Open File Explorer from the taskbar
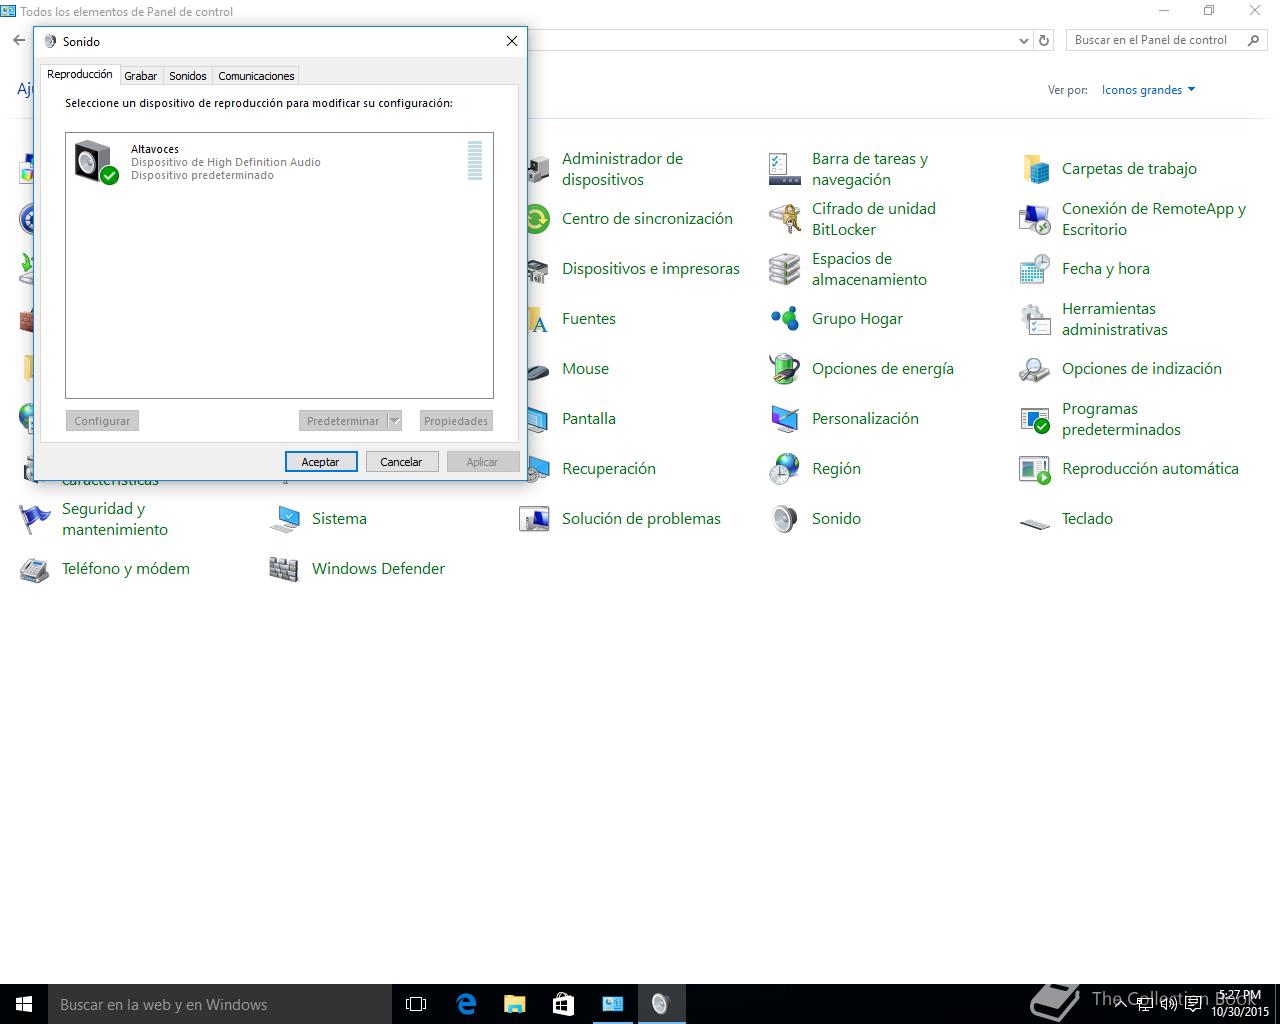The height and width of the screenshot is (1024, 1280). 514,1004
